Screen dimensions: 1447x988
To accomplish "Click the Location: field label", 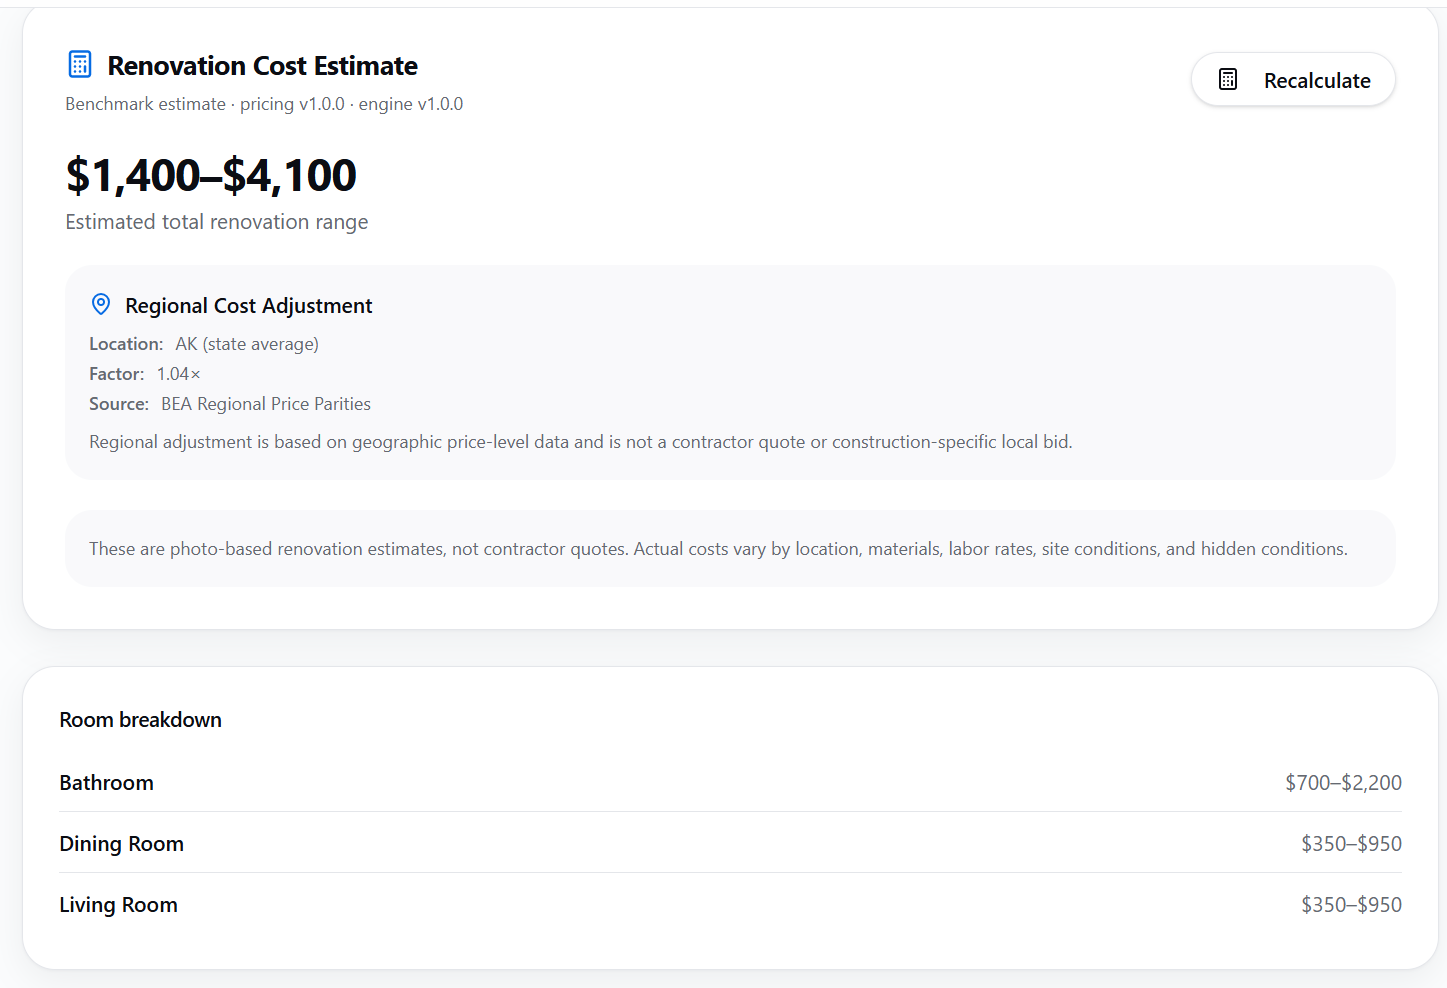I will click(126, 344).
